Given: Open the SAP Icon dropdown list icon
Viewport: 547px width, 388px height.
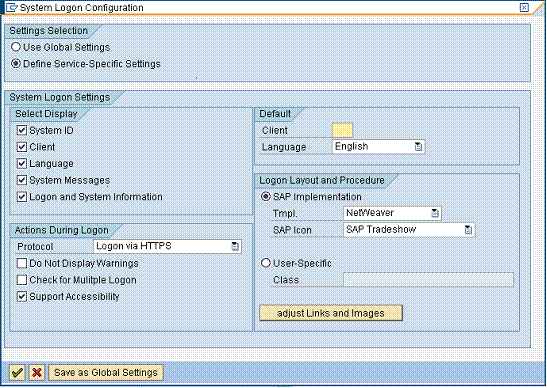Looking at the screenshot, I should (468, 230).
